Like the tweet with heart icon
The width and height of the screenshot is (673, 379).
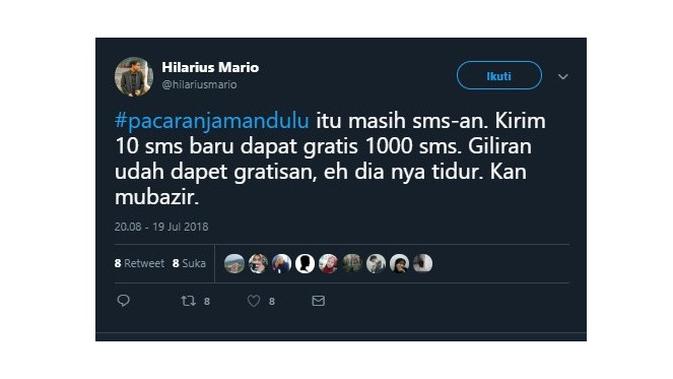(x=254, y=301)
